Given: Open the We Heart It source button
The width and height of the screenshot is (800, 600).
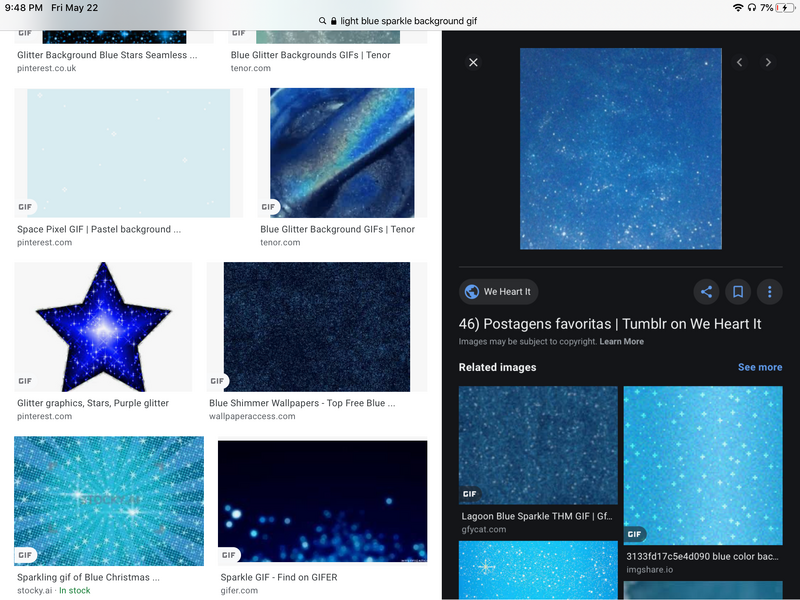Looking at the screenshot, I should [499, 292].
